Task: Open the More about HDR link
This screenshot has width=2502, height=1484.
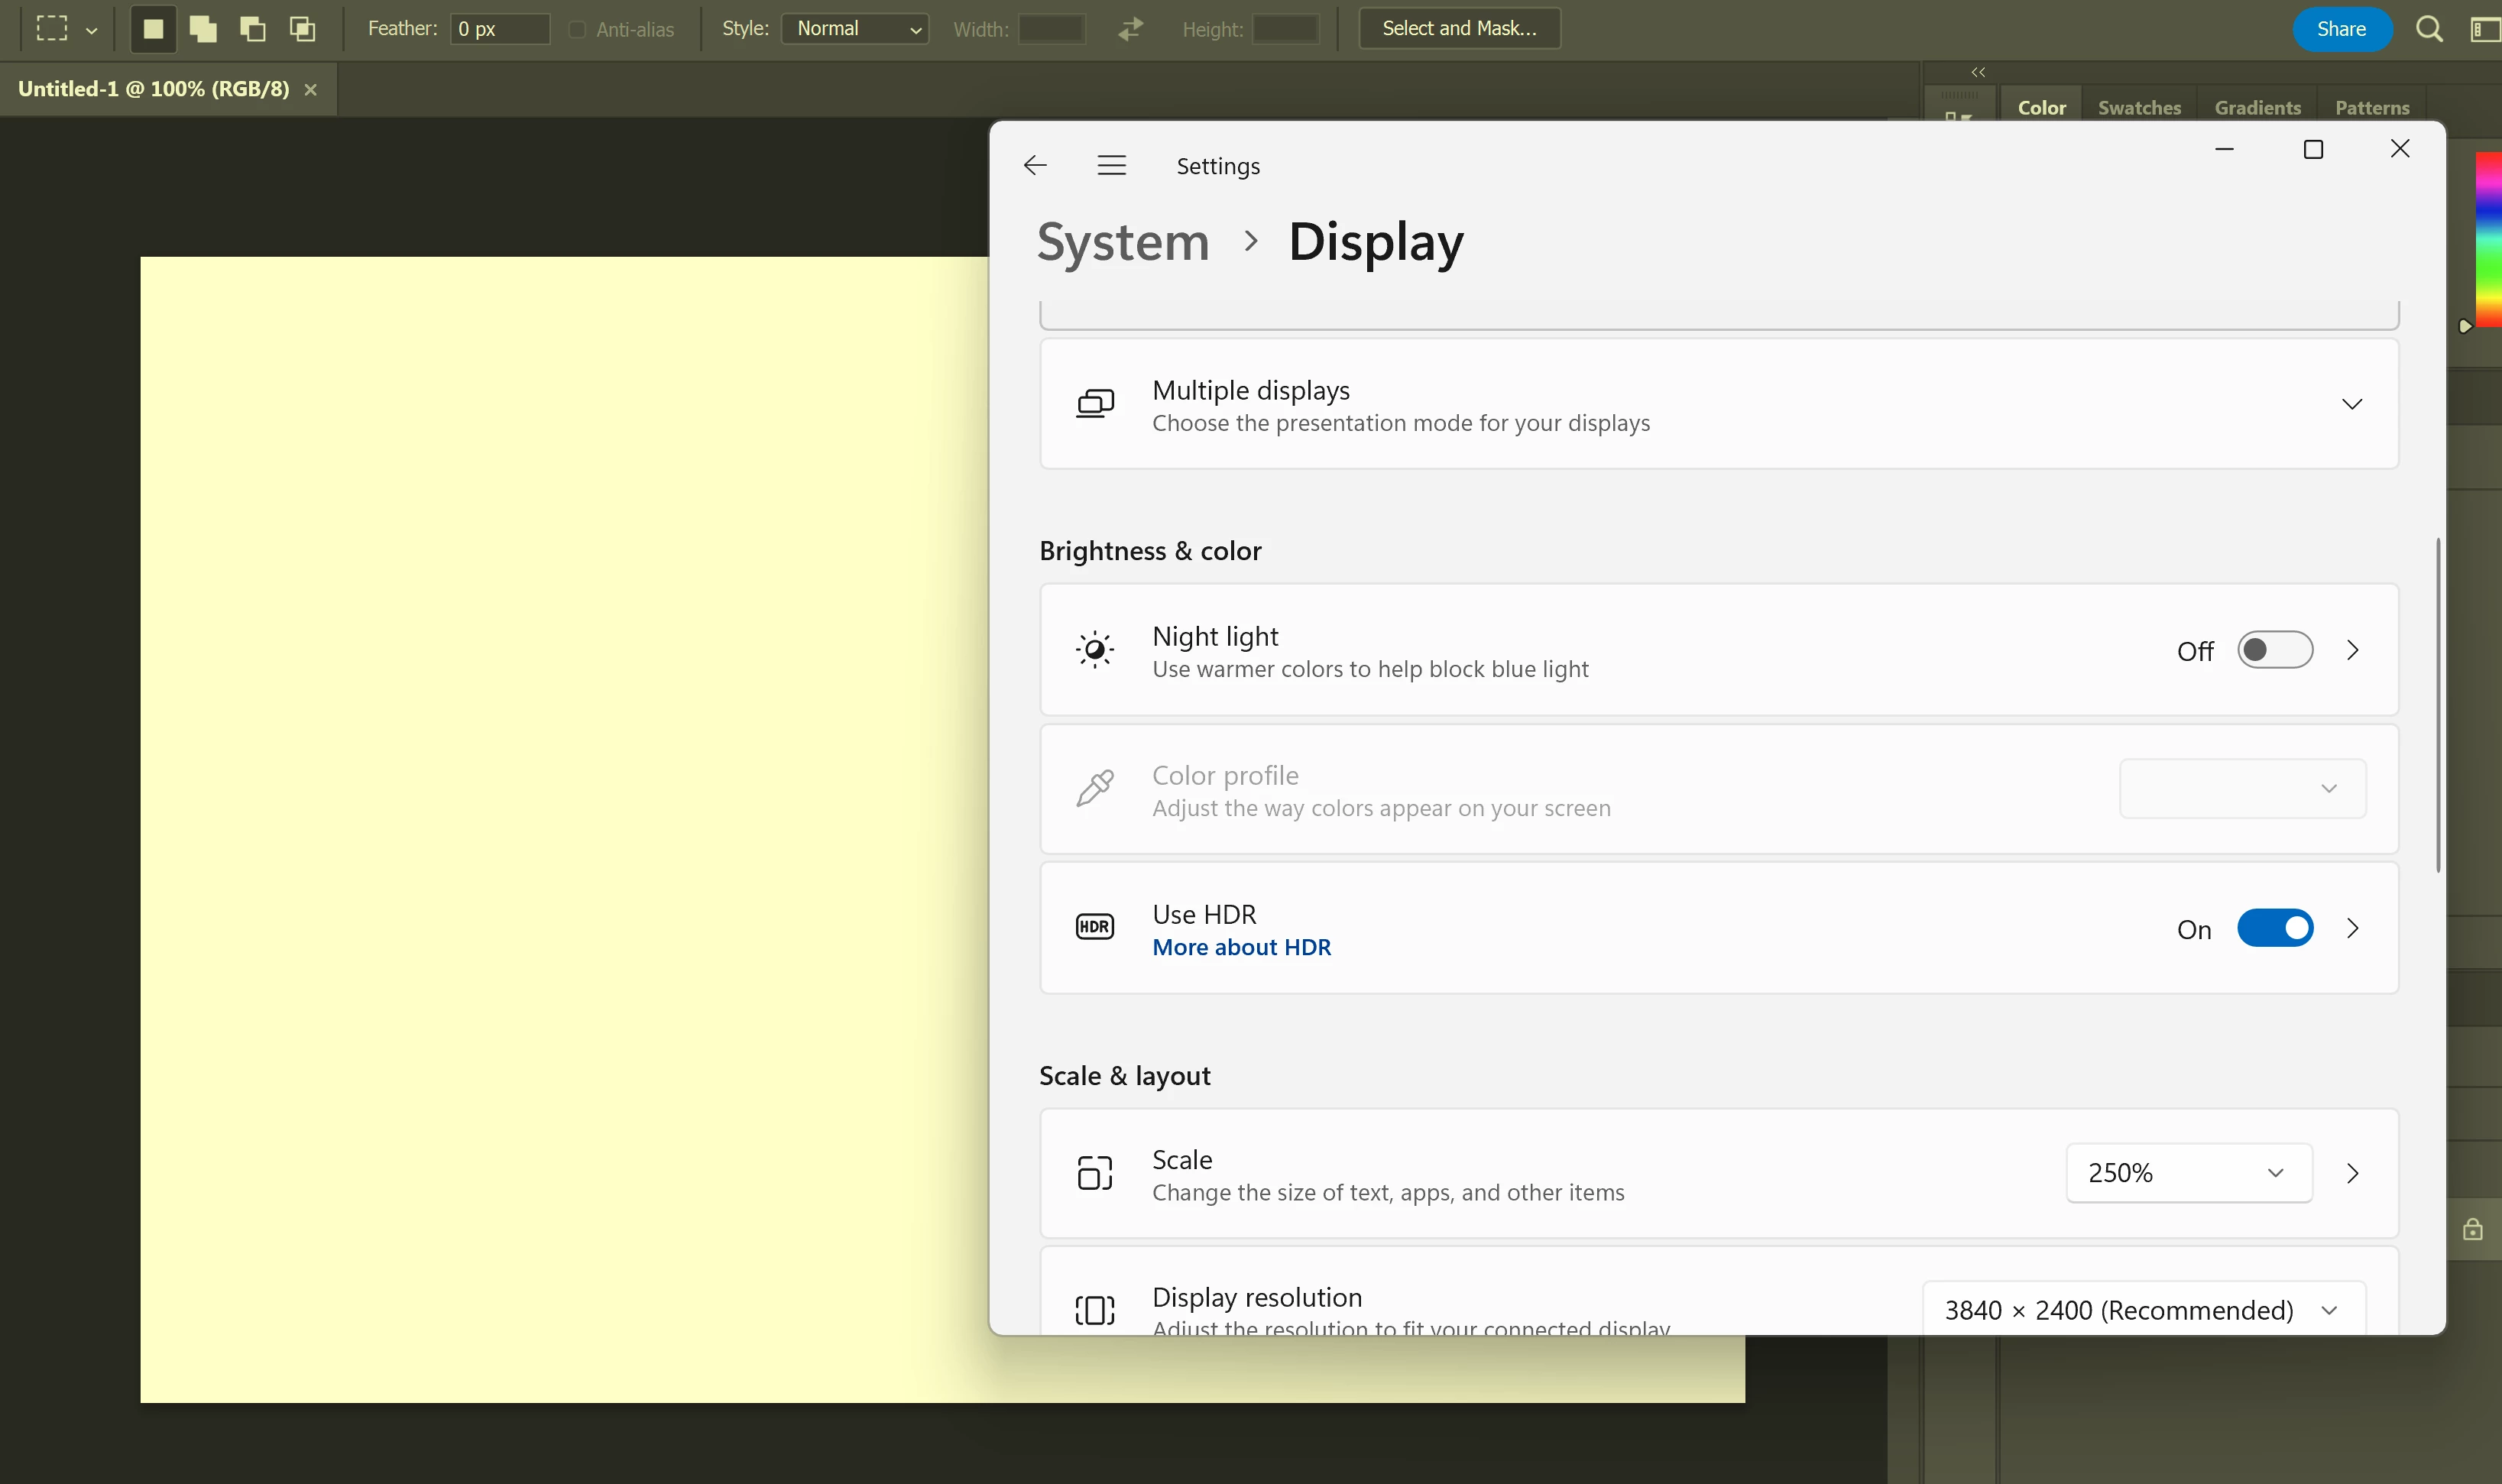Action: tap(1241, 947)
